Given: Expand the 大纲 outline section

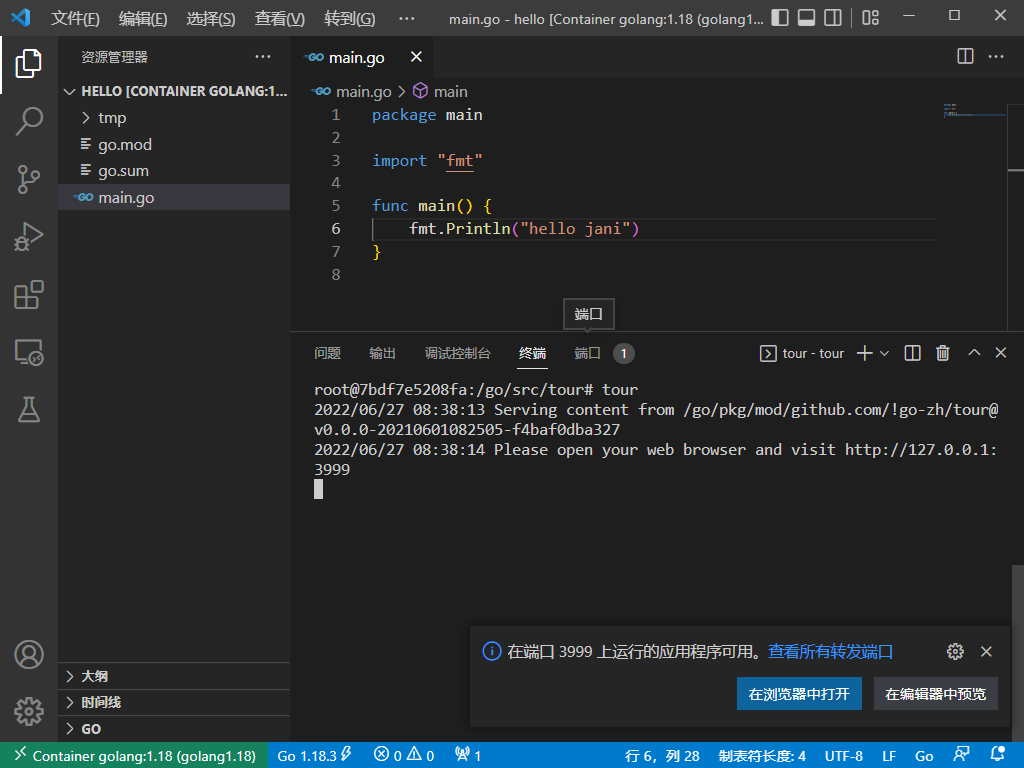Looking at the screenshot, I should pos(174,676).
